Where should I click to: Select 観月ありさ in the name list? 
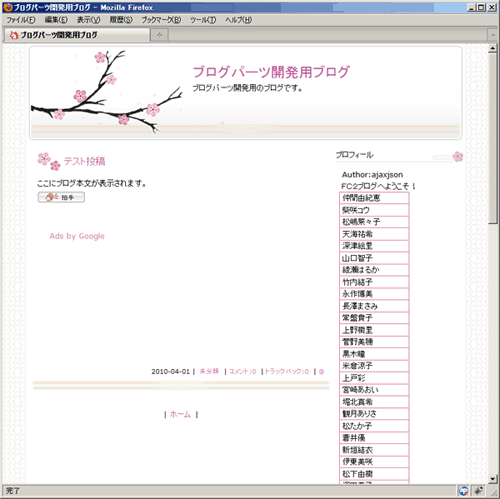click(374, 414)
